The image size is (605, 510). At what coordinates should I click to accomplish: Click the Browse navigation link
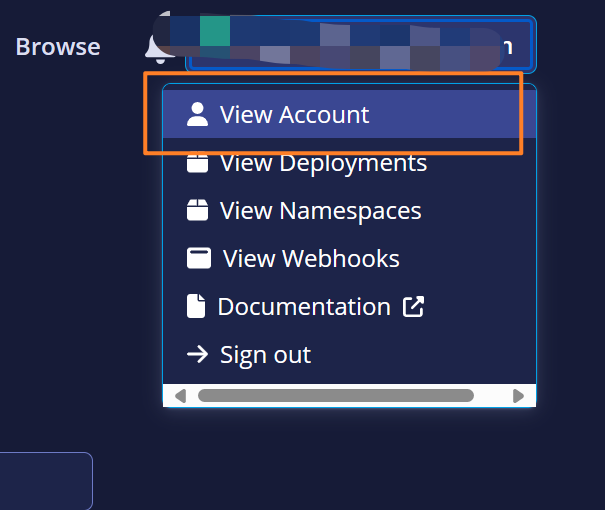coord(58,46)
